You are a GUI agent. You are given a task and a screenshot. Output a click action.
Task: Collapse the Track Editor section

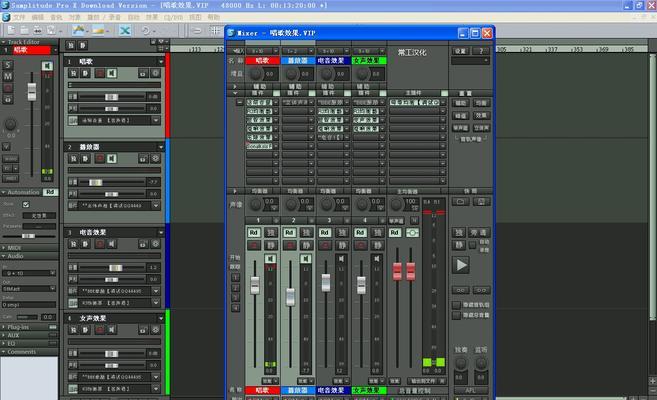click(x=4, y=42)
